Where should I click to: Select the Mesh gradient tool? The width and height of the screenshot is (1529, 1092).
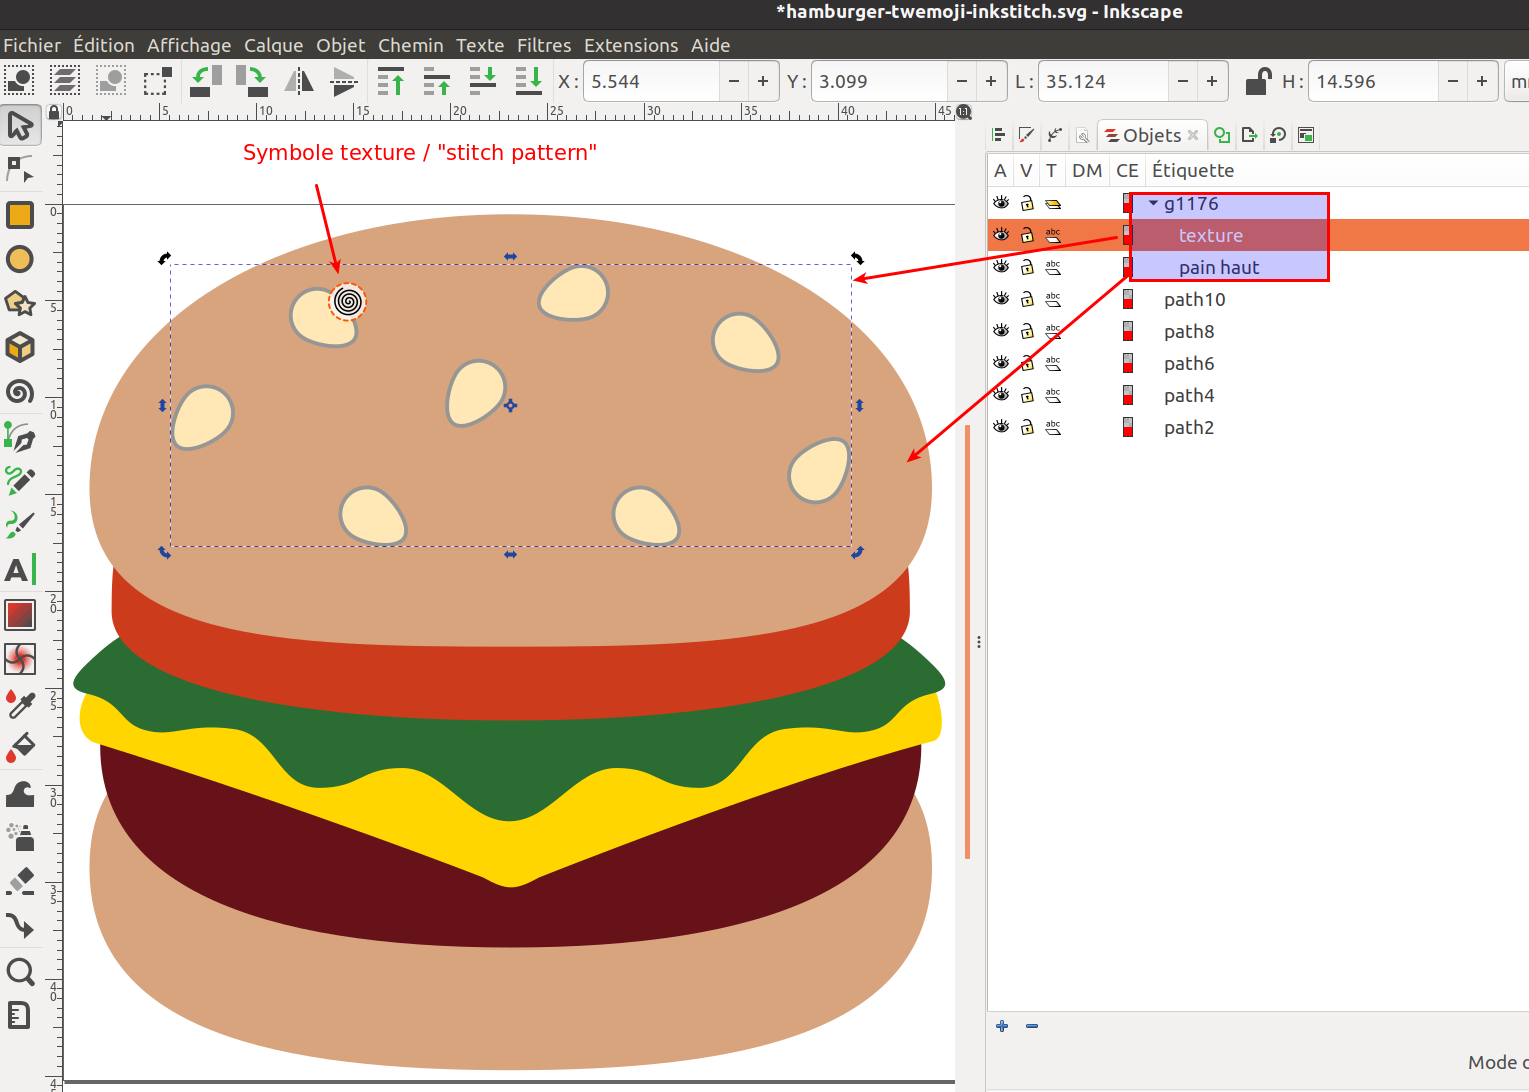tap(20, 659)
